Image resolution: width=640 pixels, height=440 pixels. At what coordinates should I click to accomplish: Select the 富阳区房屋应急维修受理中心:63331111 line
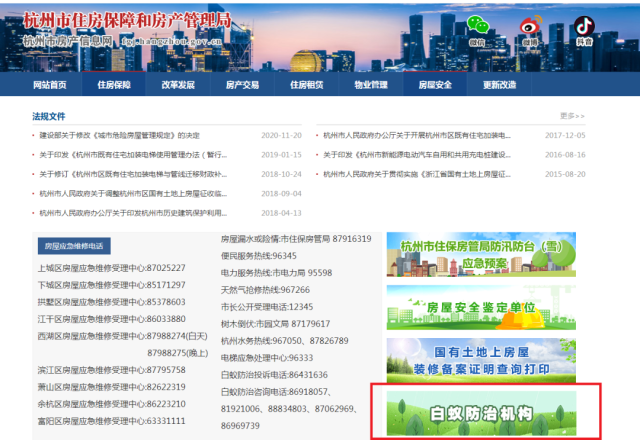click(x=111, y=421)
